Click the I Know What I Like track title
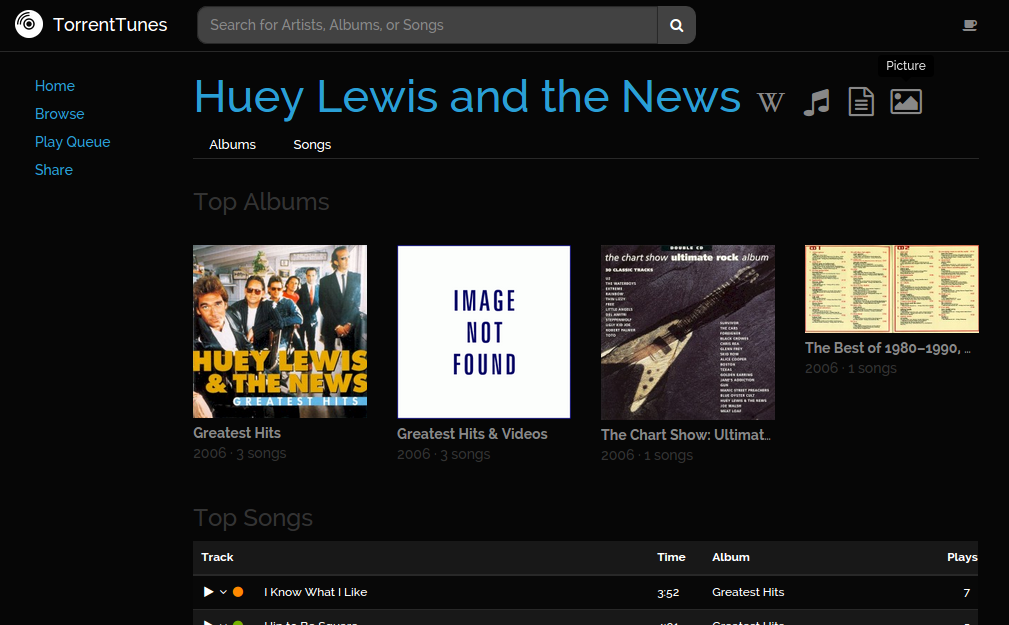 pos(315,592)
